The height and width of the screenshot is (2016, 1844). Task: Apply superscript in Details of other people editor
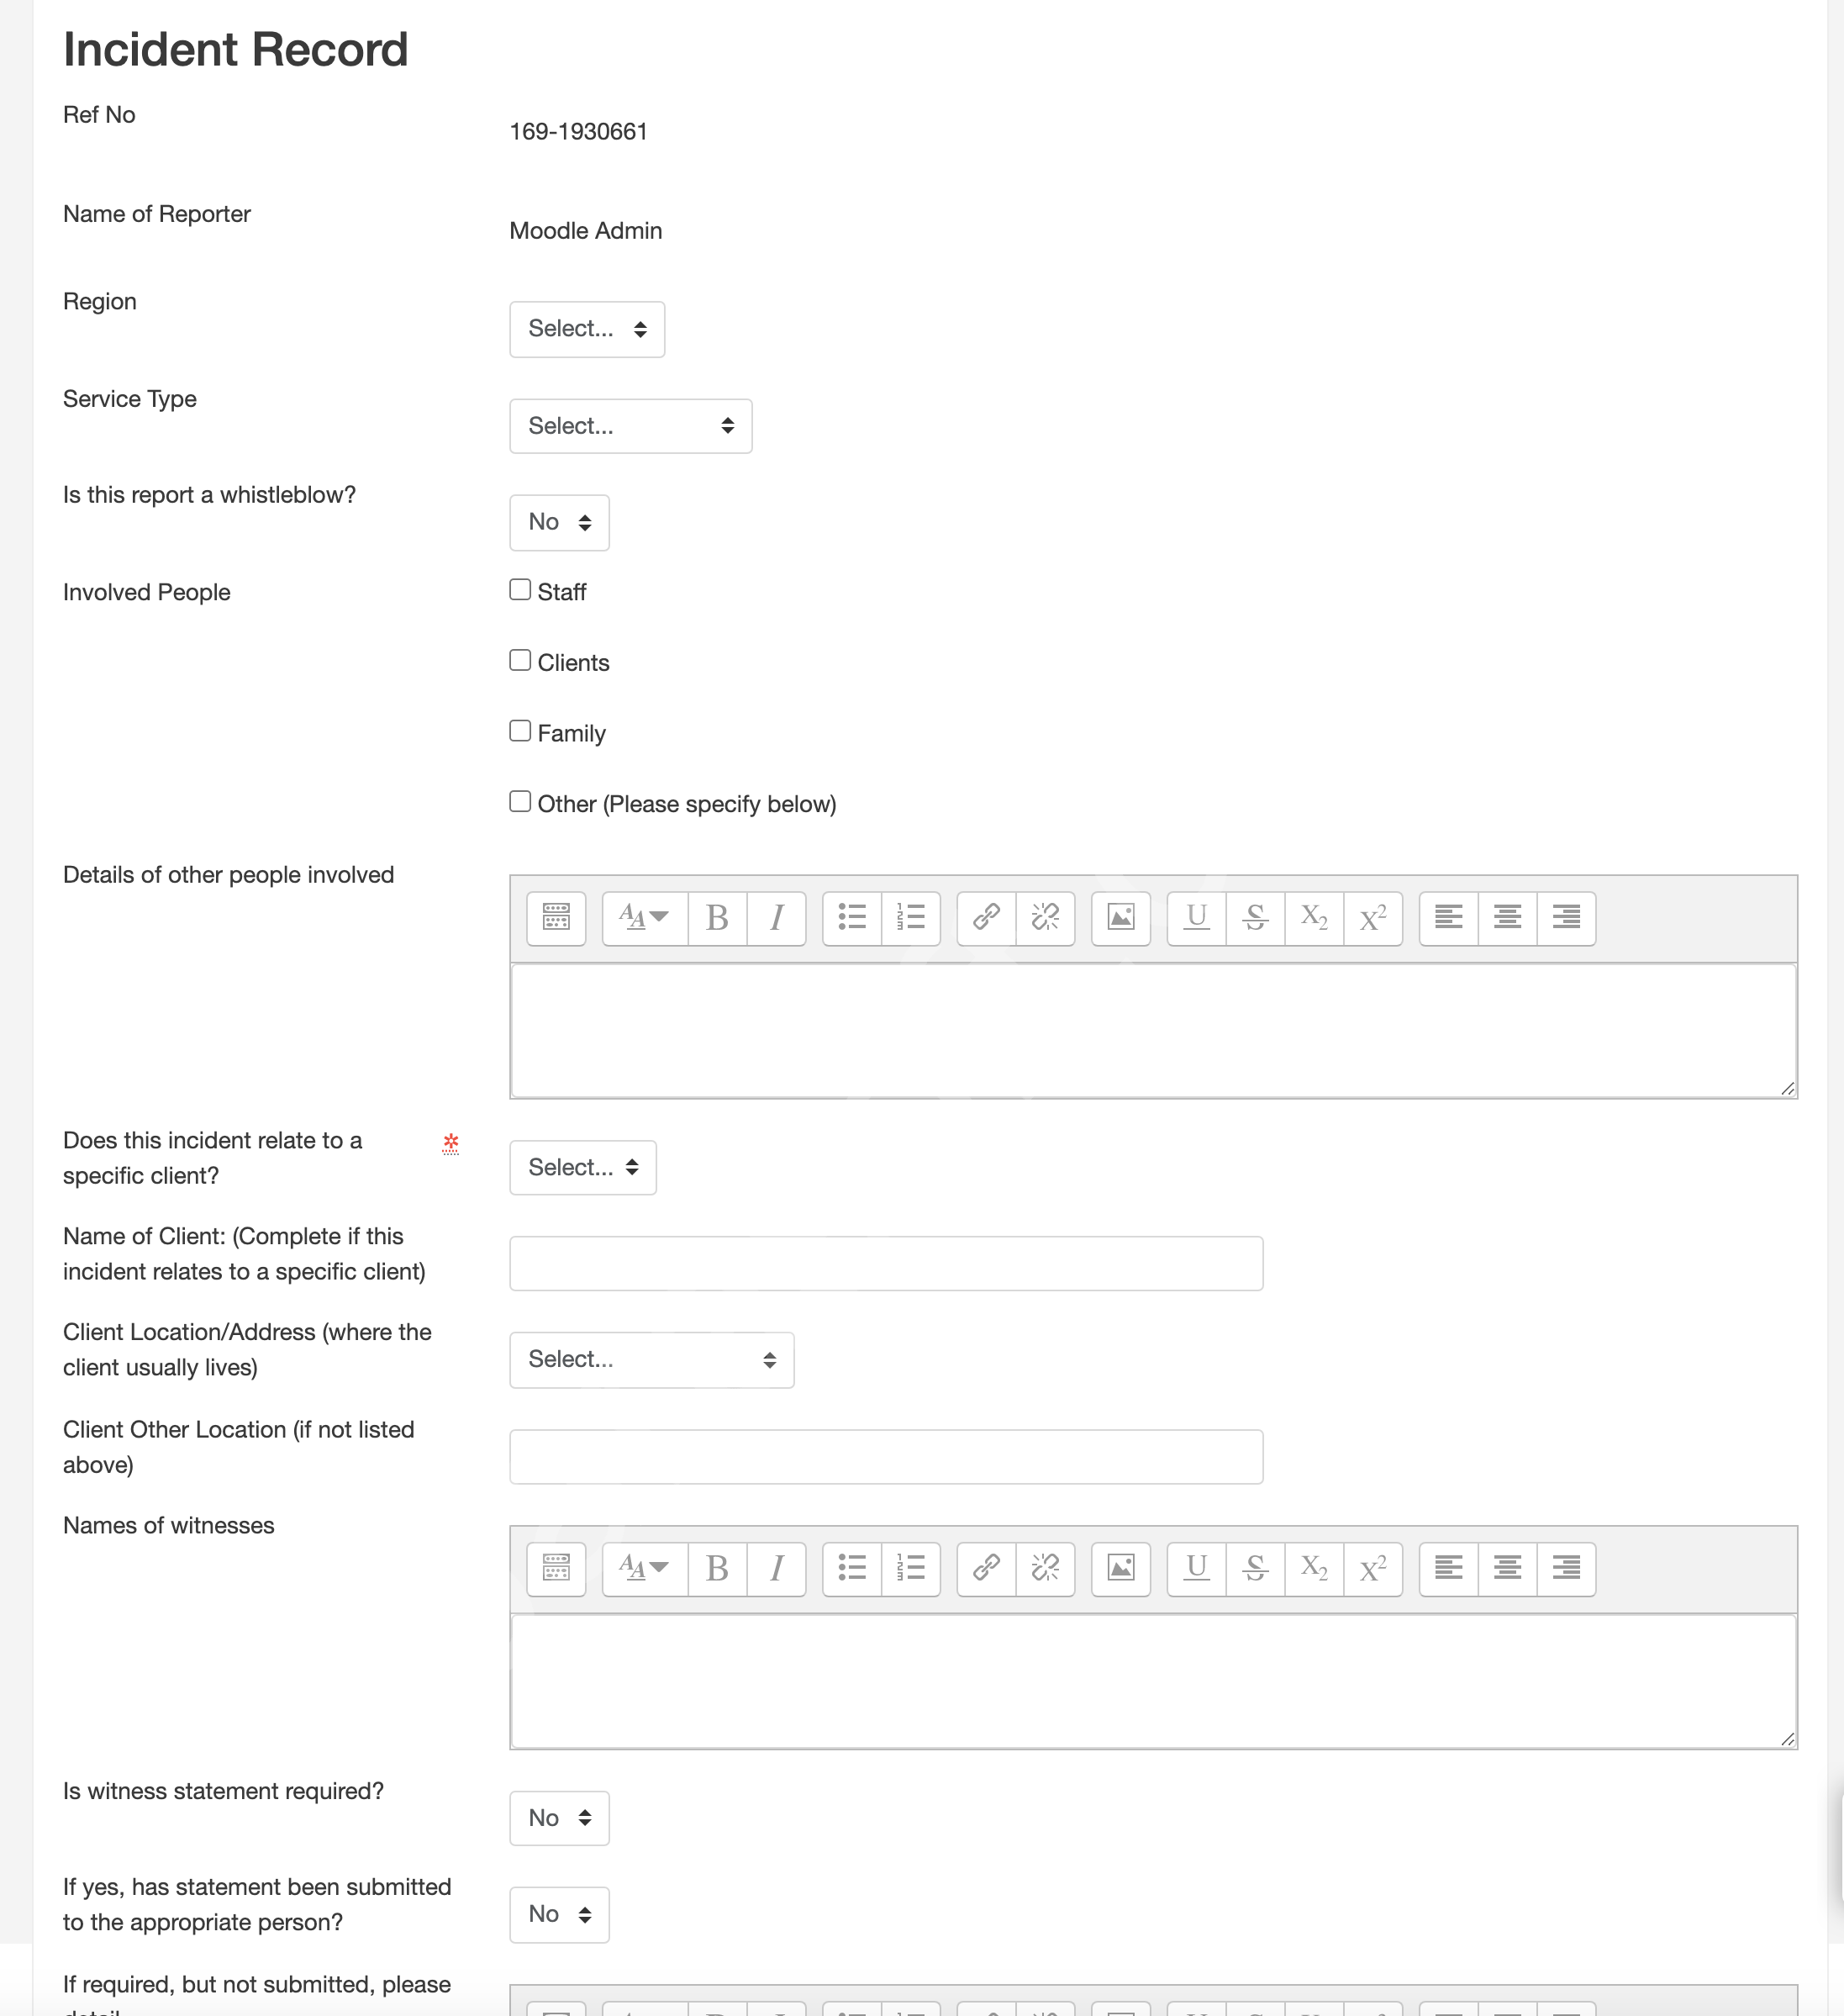(x=1373, y=918)
